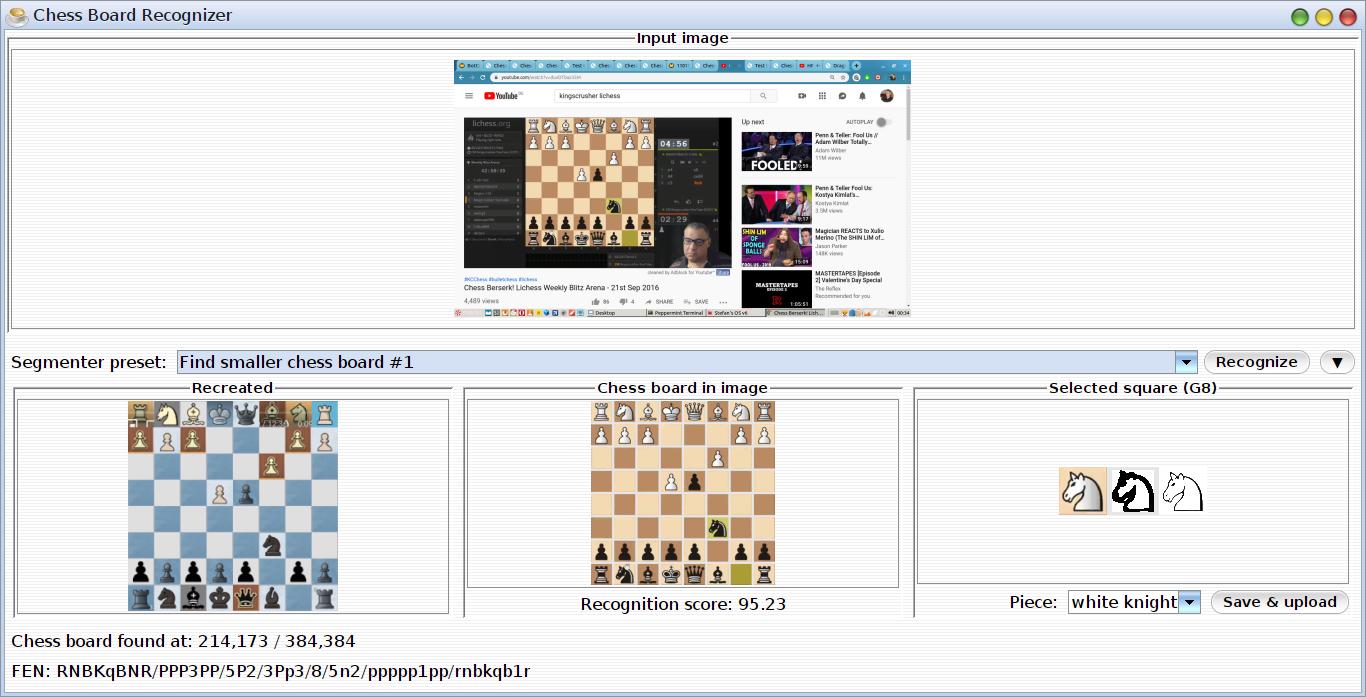
Task: Click the cropped white knight square image
Action: [x=1083, y=491]
